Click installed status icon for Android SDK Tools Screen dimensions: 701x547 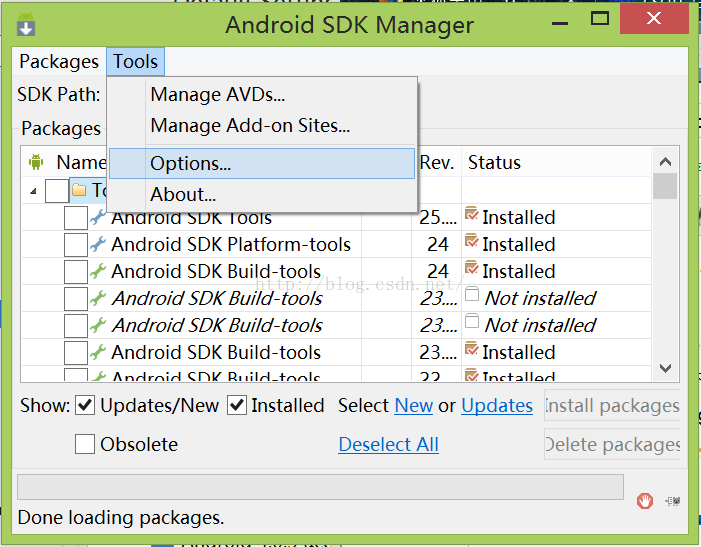point(472,214)
